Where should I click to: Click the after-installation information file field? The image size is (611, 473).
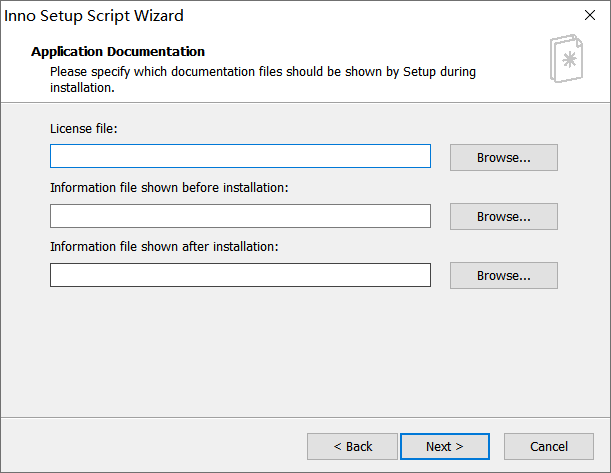click(x=240, y=275)
